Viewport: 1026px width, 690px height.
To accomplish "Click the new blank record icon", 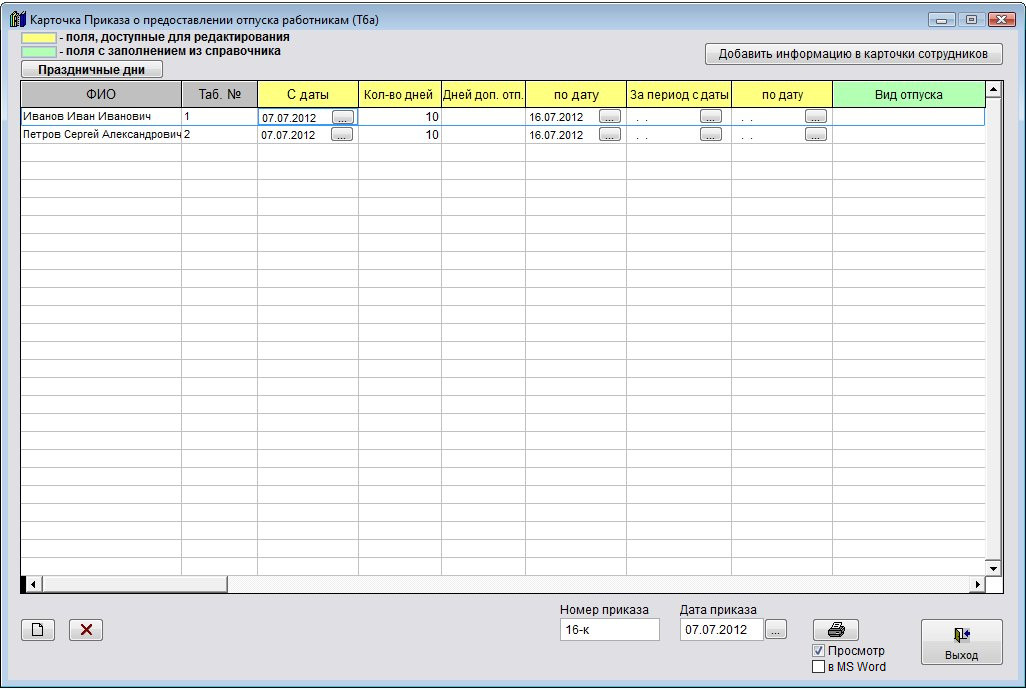I will 38,630.
